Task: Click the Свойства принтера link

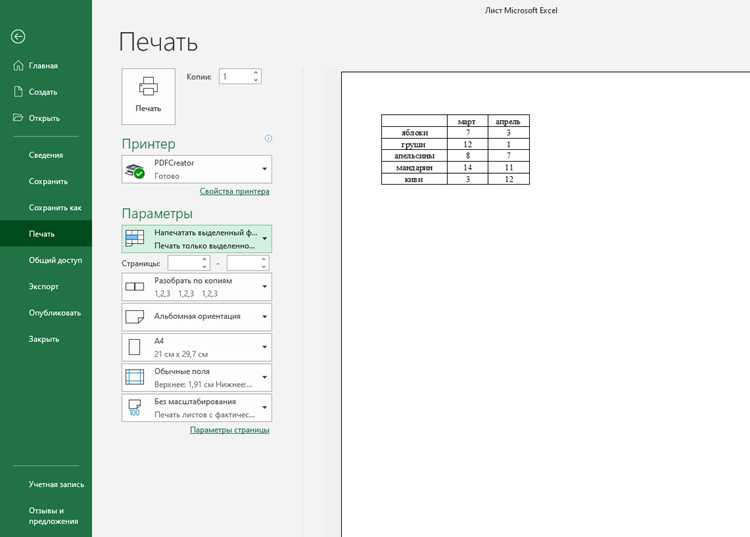Action: click(x=234, y=191)
